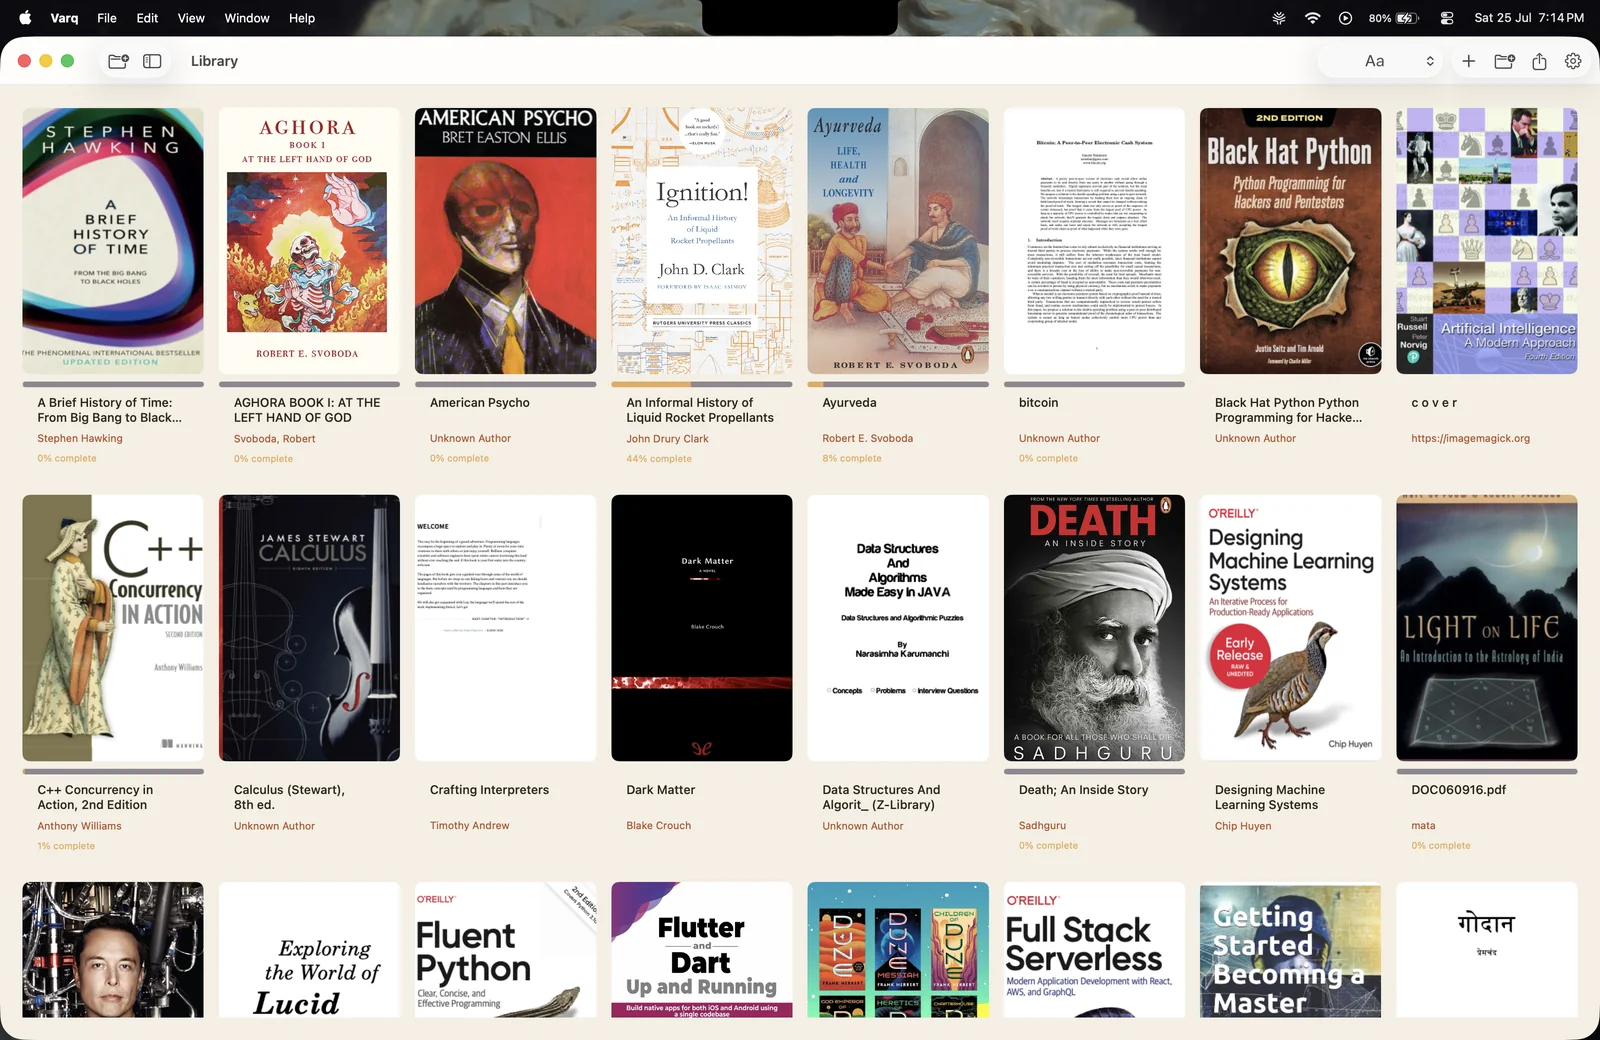Click author link John Drury Clark

[x=667, y=438]
